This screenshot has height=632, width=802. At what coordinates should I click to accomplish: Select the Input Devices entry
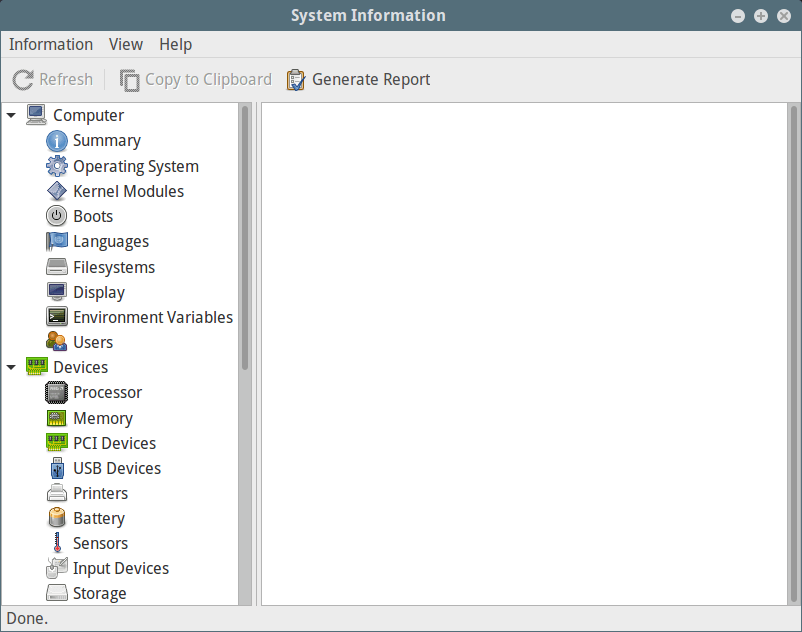[x=121, y=569]
